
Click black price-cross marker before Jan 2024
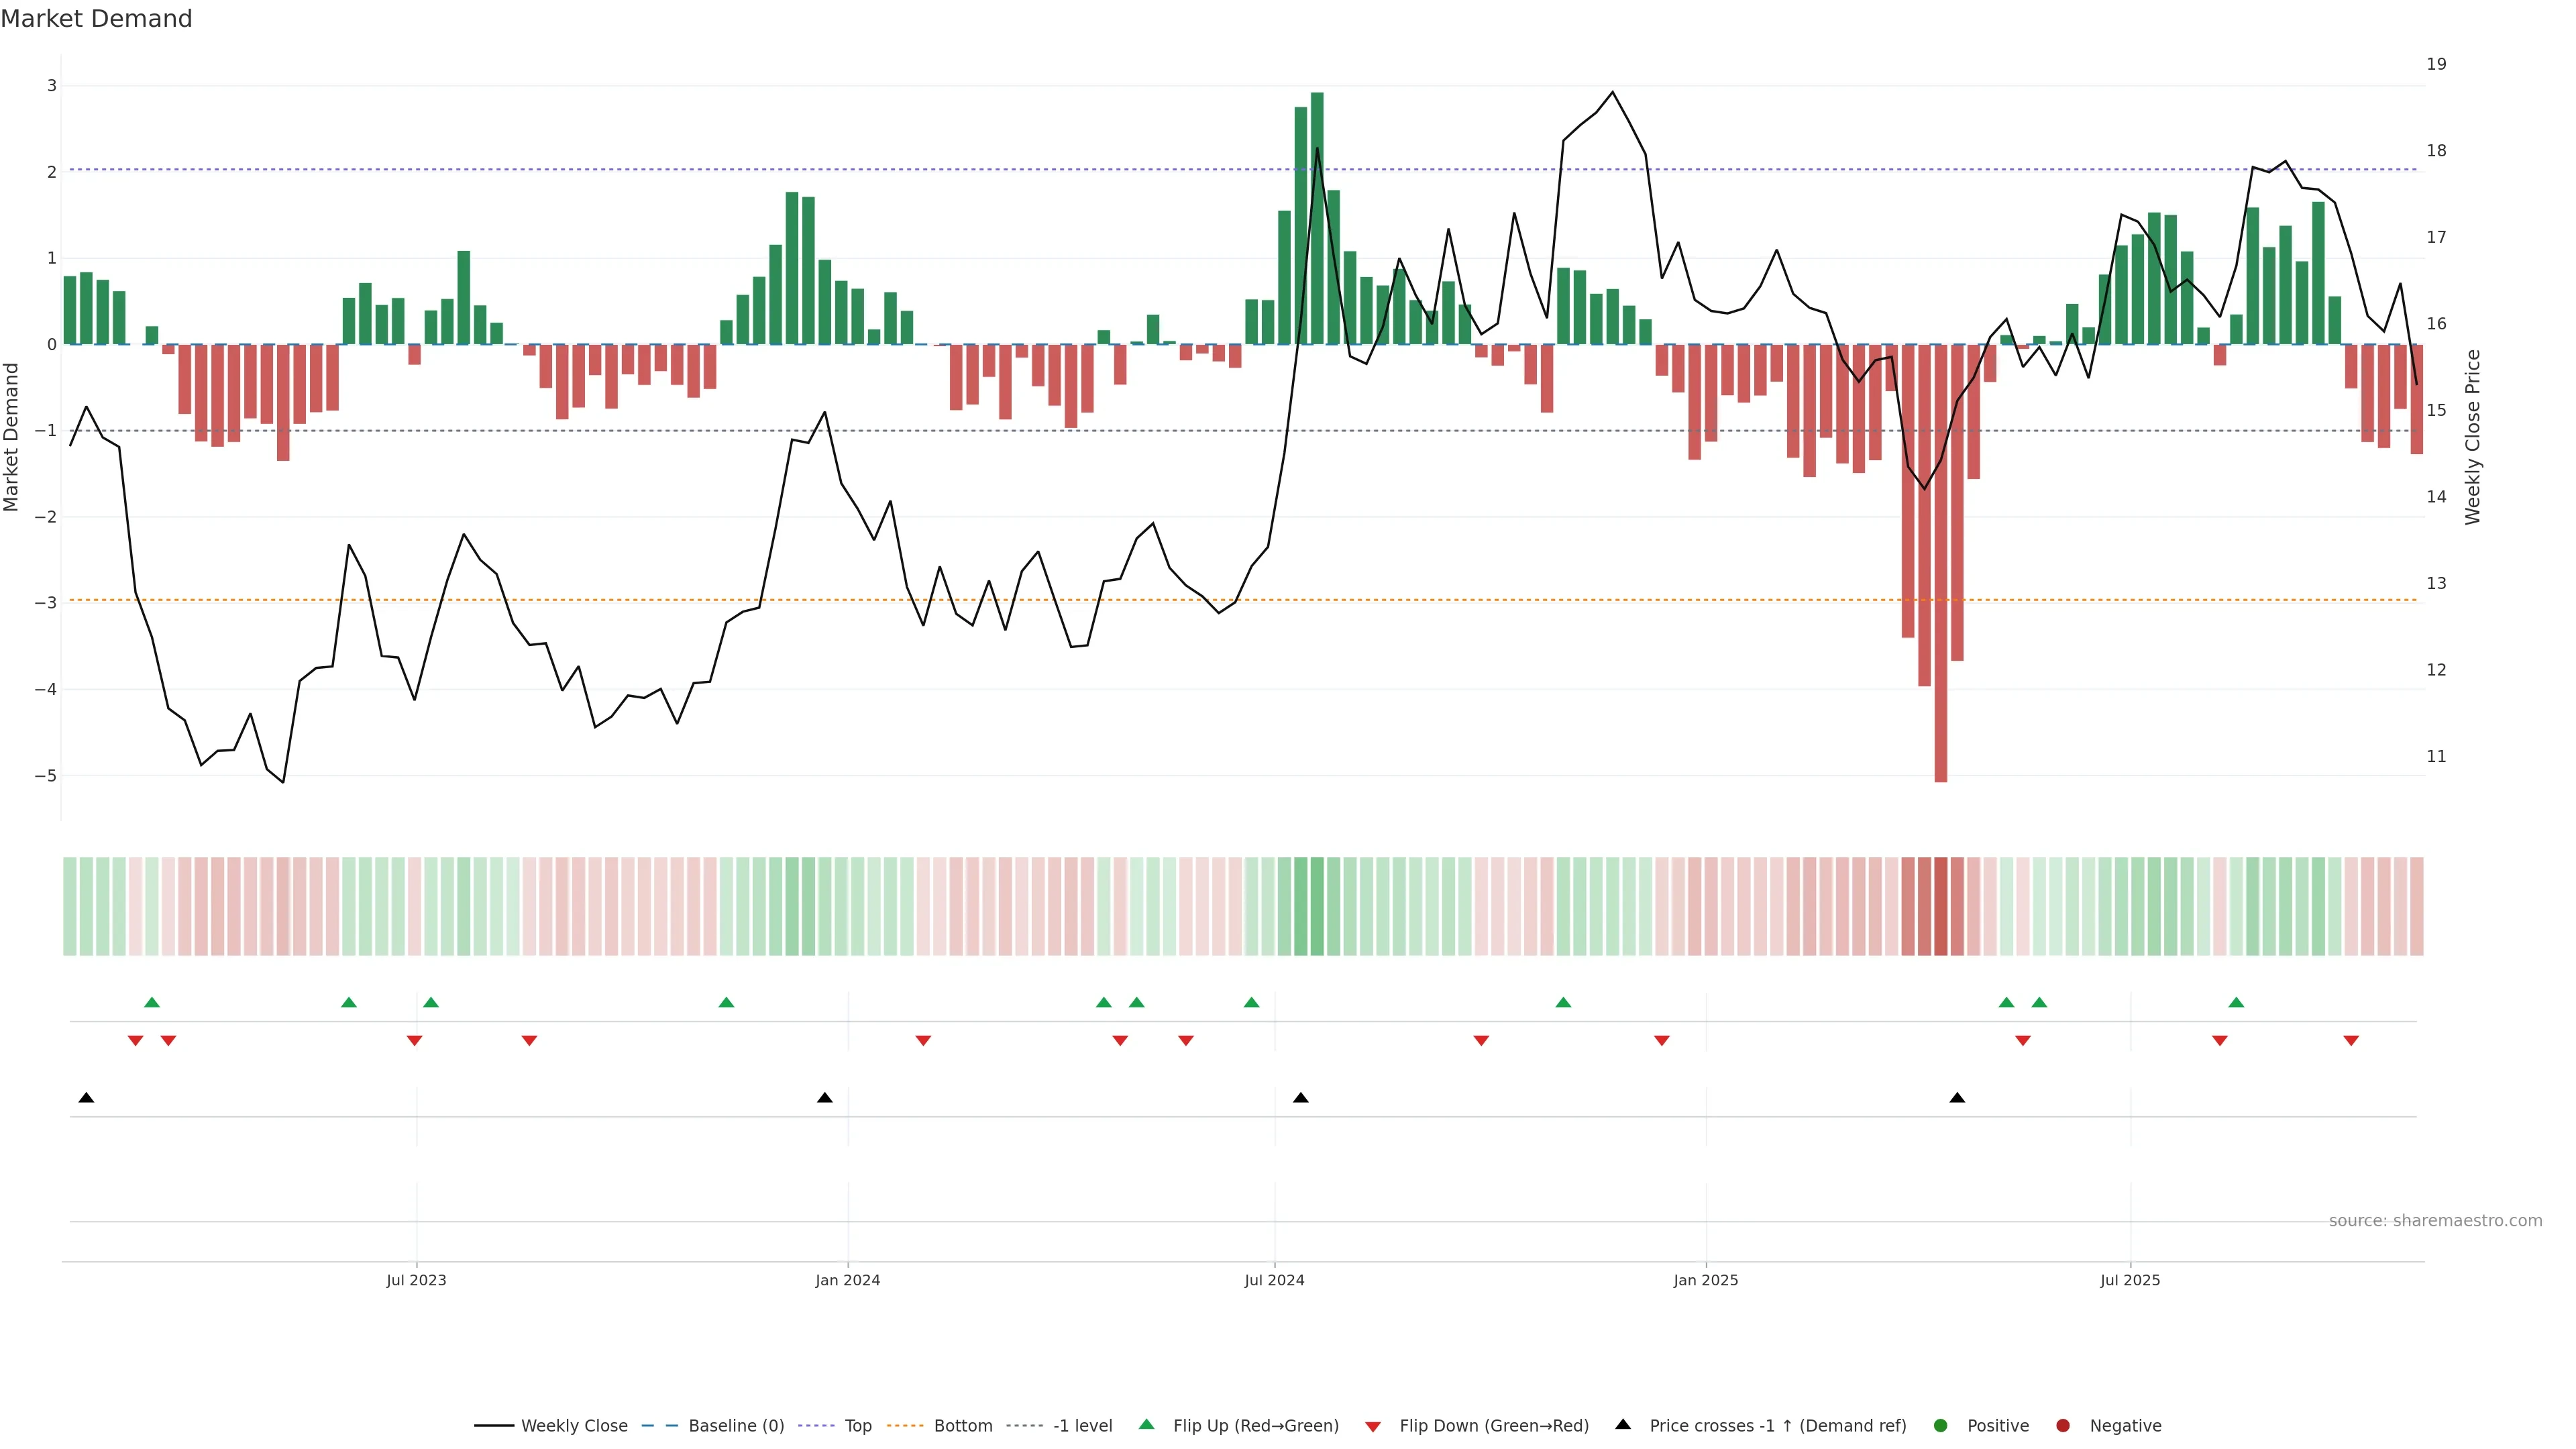[x=824, y=1098]
